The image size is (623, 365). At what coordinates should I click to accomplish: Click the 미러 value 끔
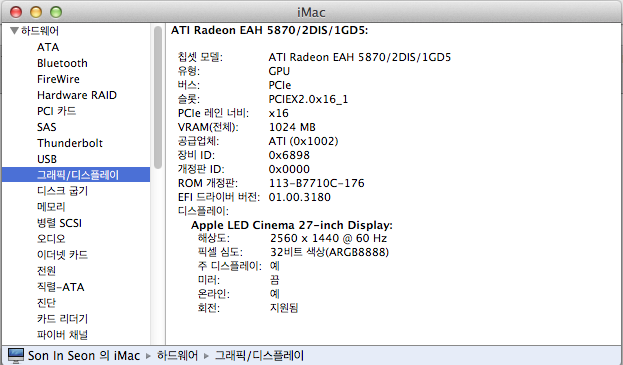click(275, 280)
